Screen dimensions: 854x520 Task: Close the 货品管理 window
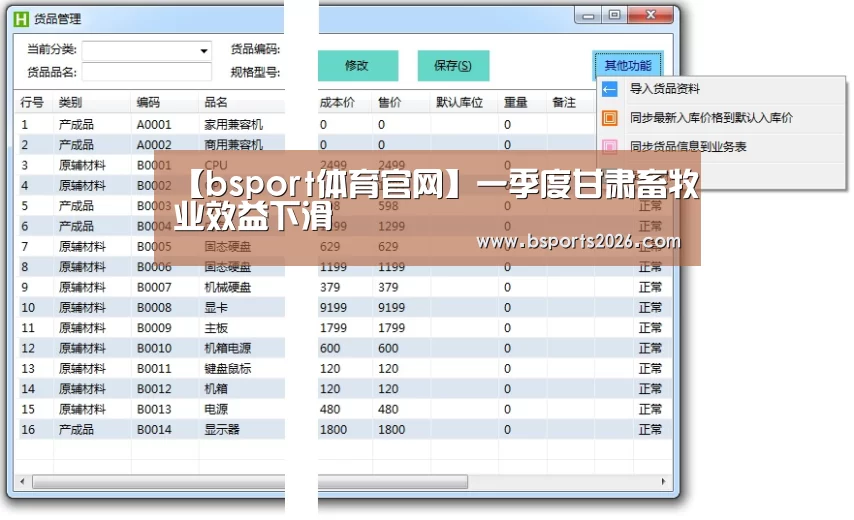(x=650, y=15)
